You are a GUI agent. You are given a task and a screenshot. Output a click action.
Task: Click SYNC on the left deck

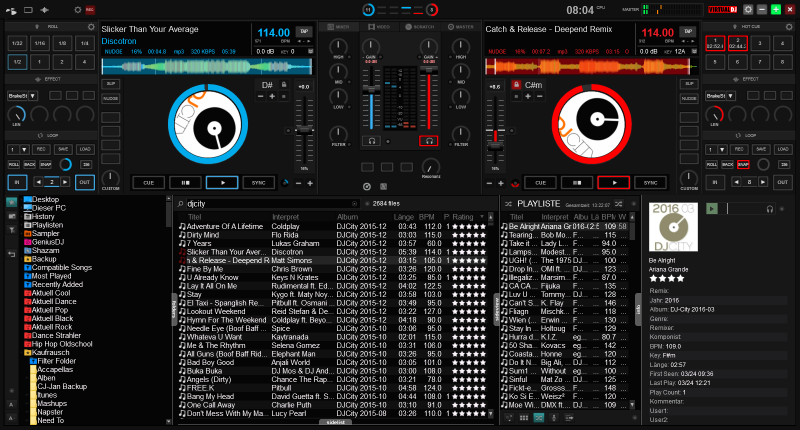tap(259, 183)
